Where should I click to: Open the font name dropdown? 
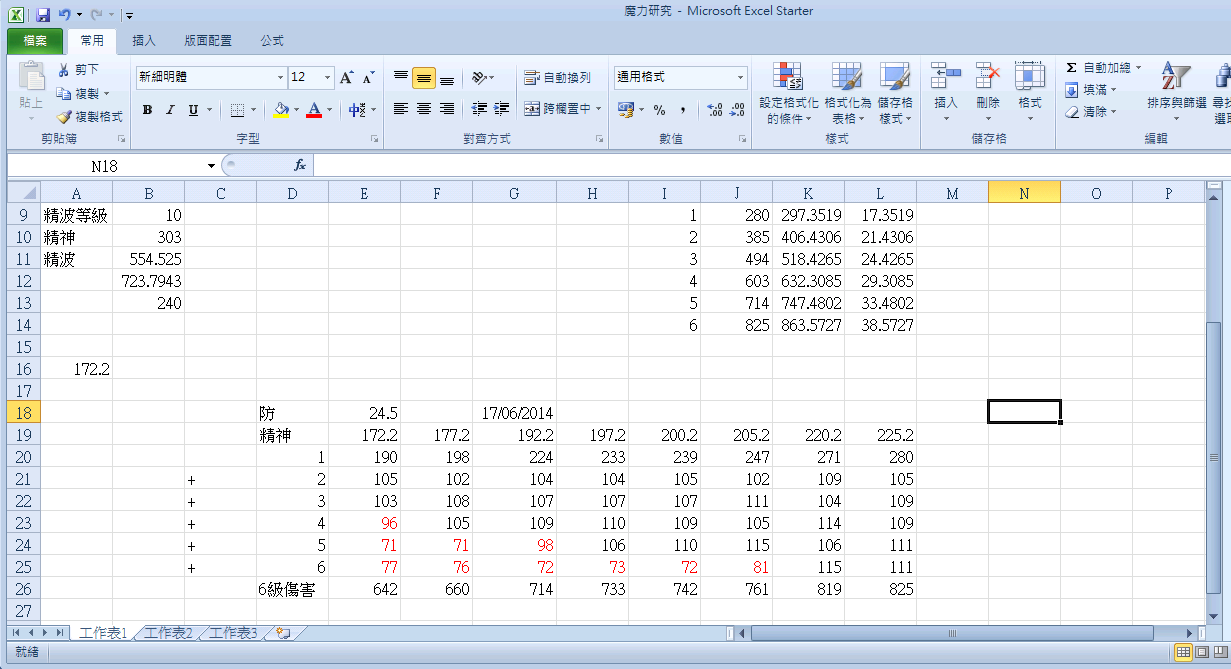click(x=280, y=77)
